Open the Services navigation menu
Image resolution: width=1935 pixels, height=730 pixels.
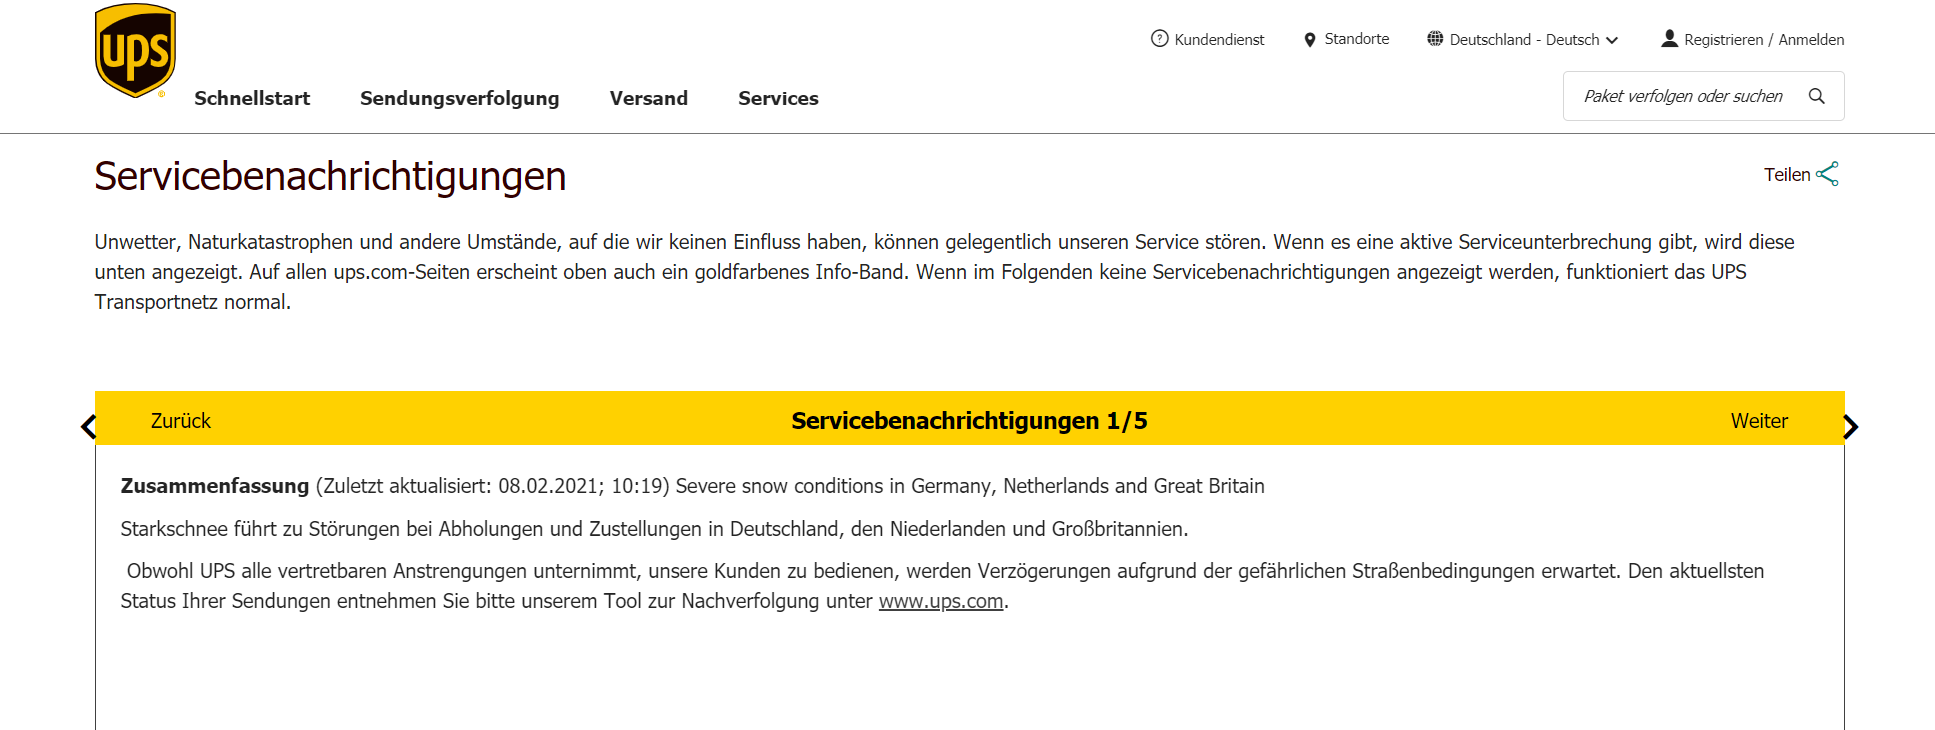[778, 98]
